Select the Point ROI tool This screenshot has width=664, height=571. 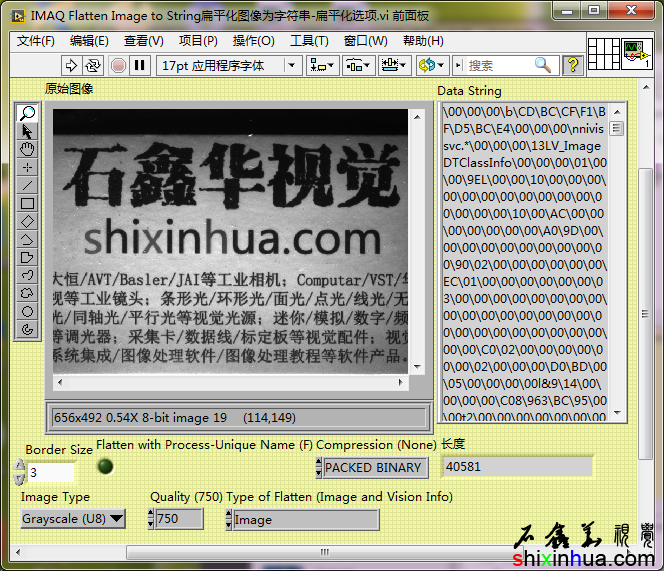point(27,167)
